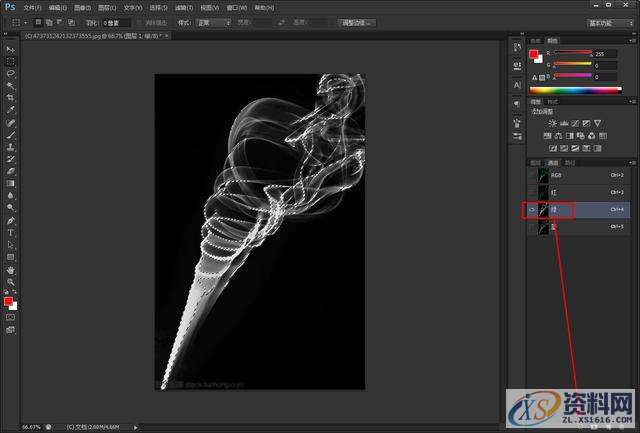Select the Pen tool
The width and height of the screenshot is (640, 433).
[10, 220]
